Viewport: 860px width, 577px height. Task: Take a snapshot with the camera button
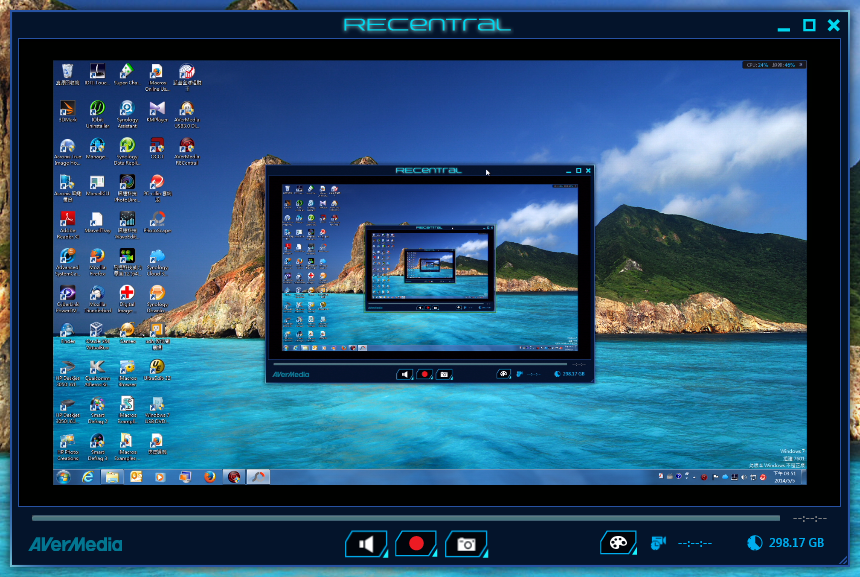tap(466, 544)
